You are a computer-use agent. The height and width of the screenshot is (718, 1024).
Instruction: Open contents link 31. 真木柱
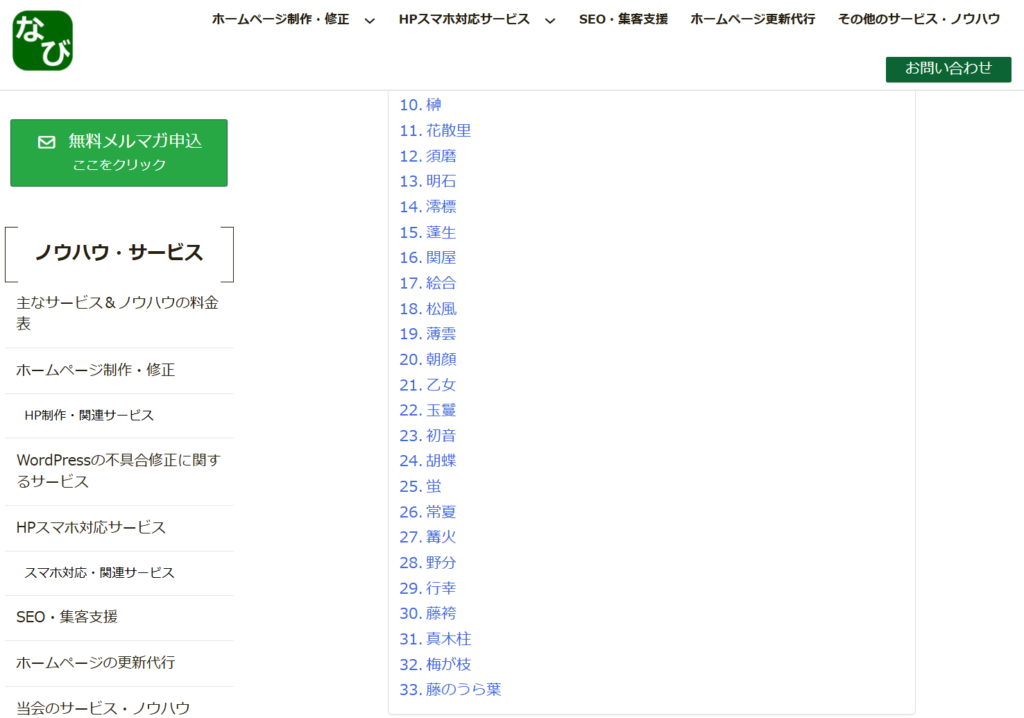click(x=435, y=639)
